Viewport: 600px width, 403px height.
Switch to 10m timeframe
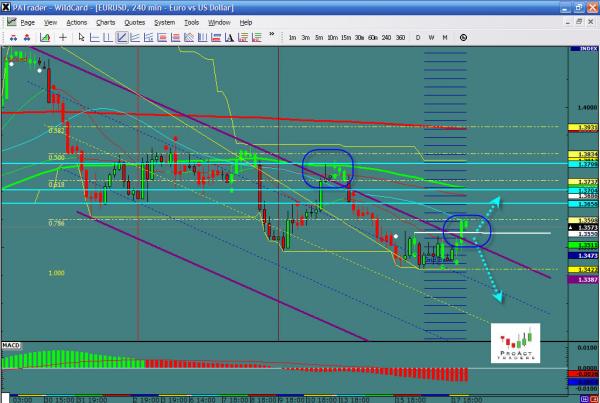point(333,38)
